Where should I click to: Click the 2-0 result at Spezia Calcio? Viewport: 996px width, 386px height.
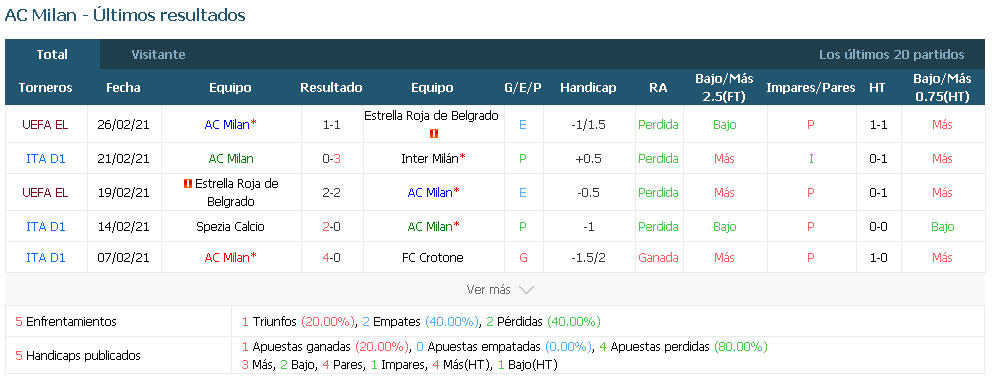point(332,227)
